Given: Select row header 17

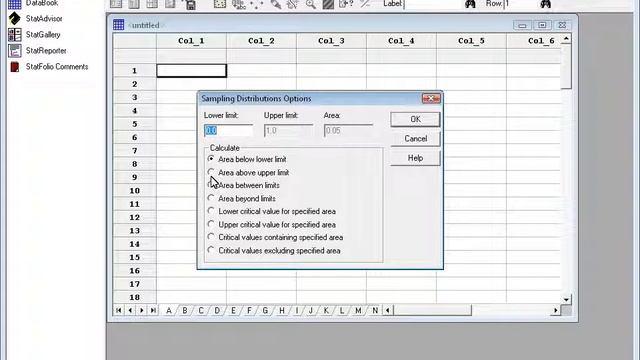Looking at the screenshot, I should pos(134,284).
